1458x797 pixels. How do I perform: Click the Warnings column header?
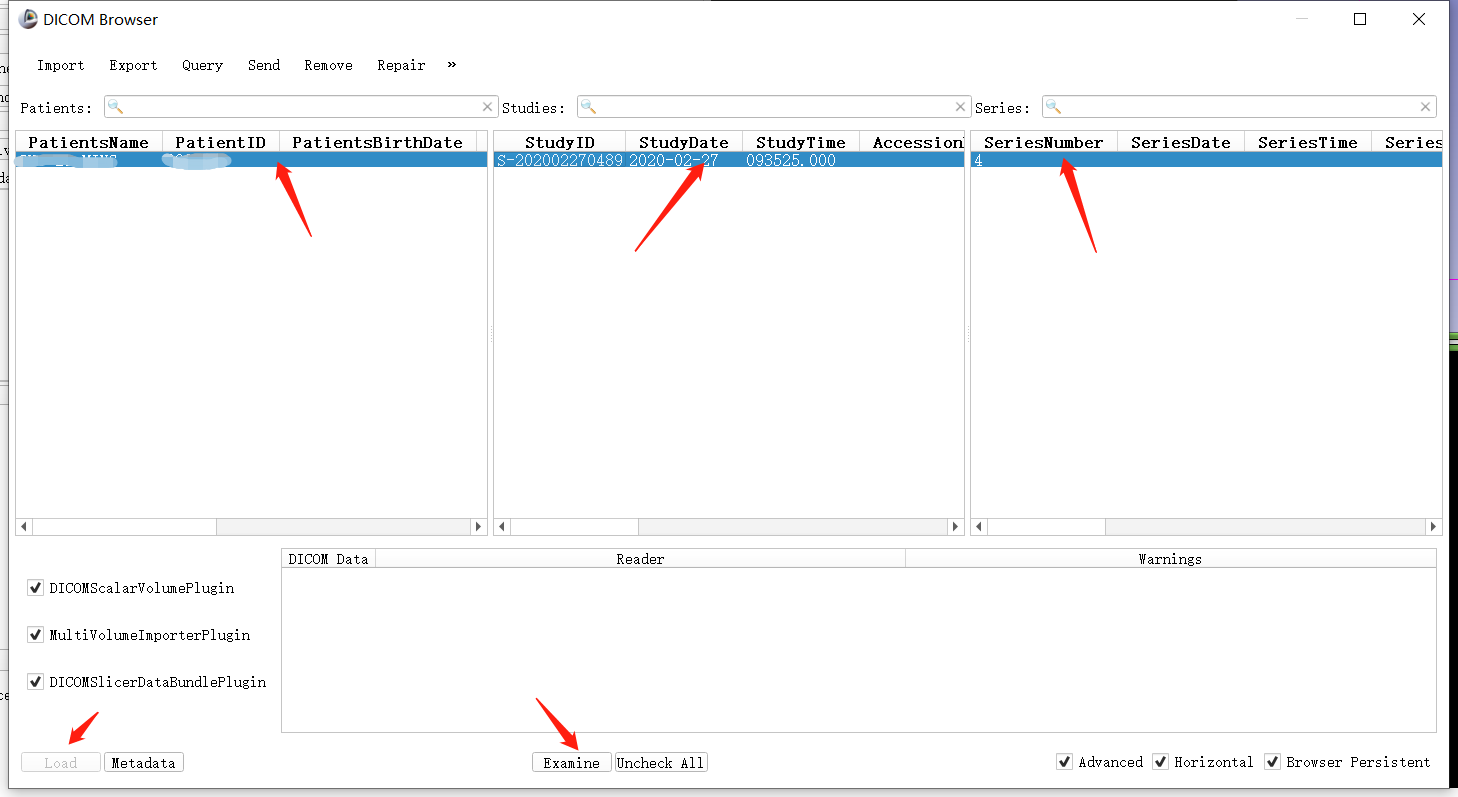pos(1170,559)
